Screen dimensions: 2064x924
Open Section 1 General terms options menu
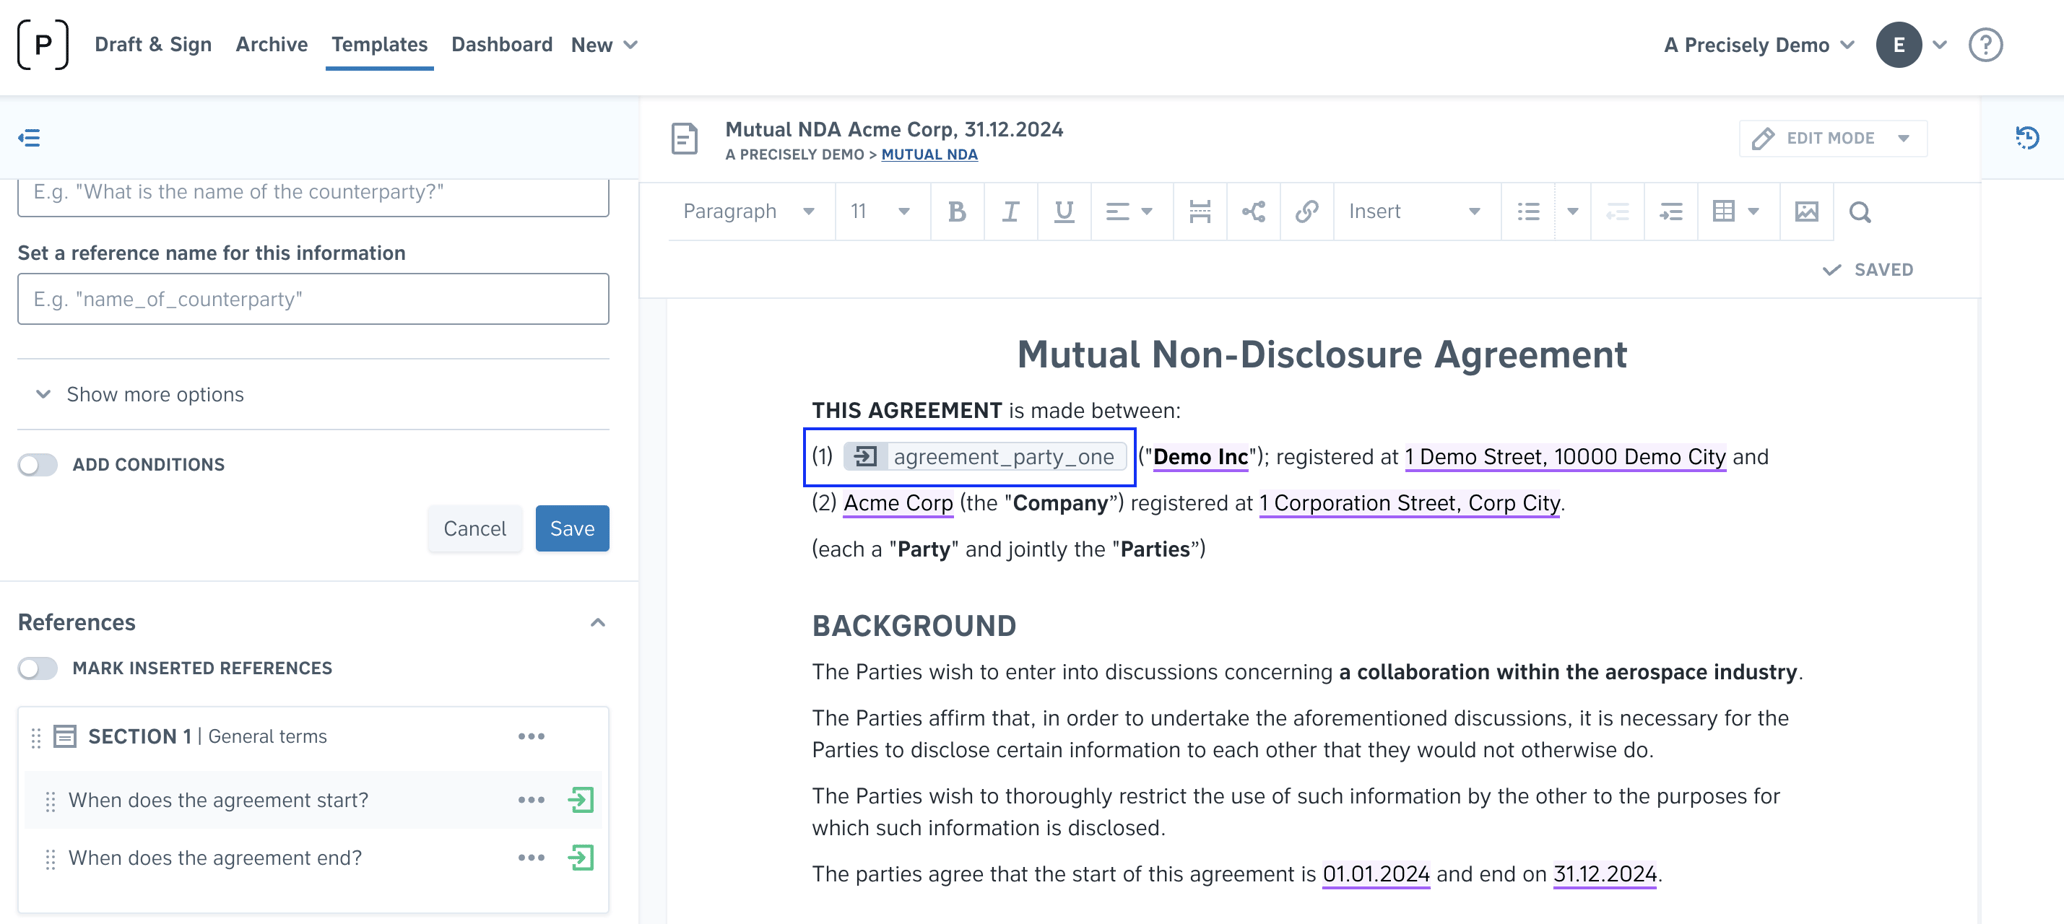(531, 737)
